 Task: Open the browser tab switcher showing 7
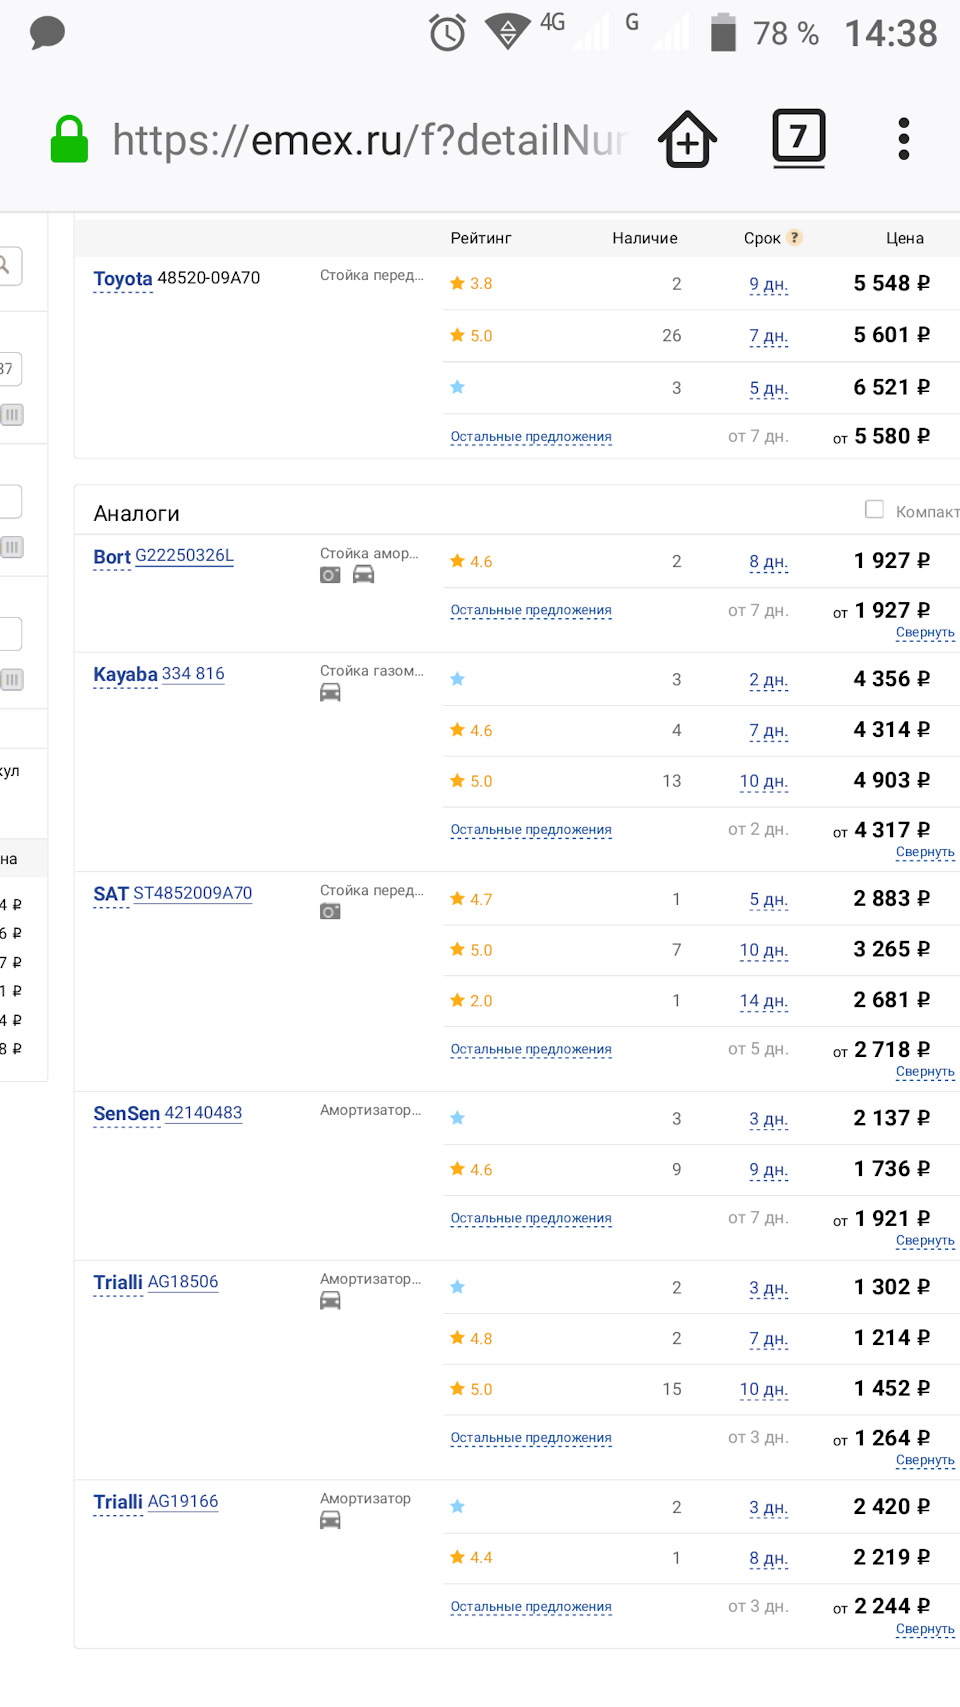coord(799,138)
